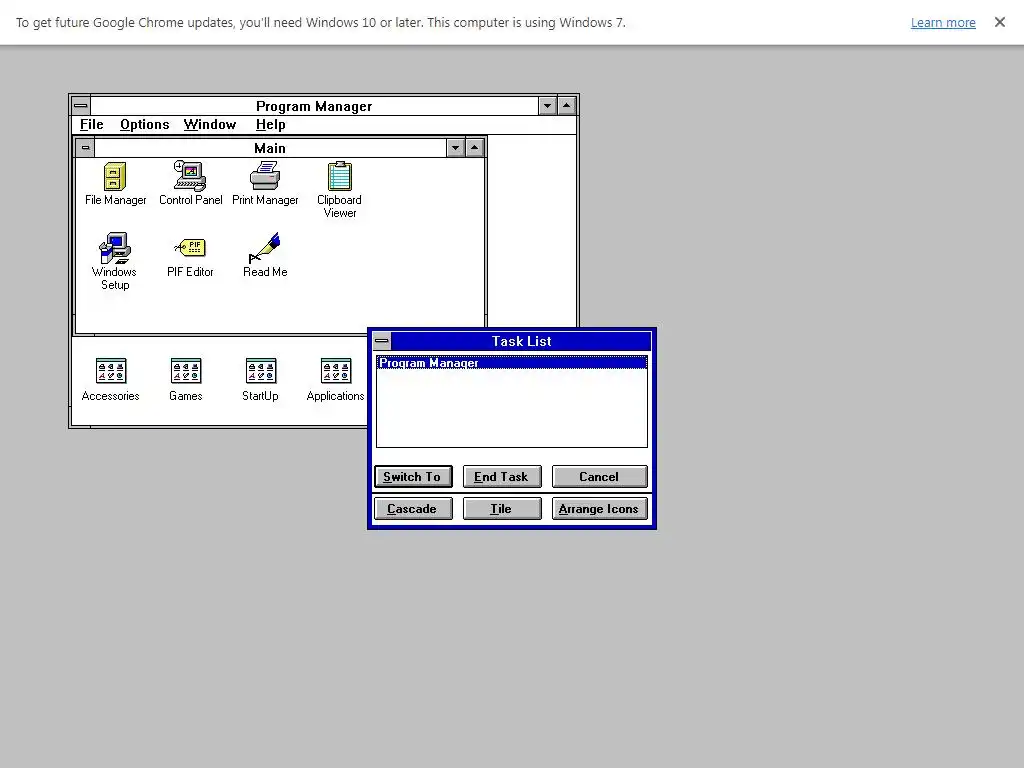Open the Task List control menu box
The width and height of the screenshot is (1024, 768).
point(382,341)
